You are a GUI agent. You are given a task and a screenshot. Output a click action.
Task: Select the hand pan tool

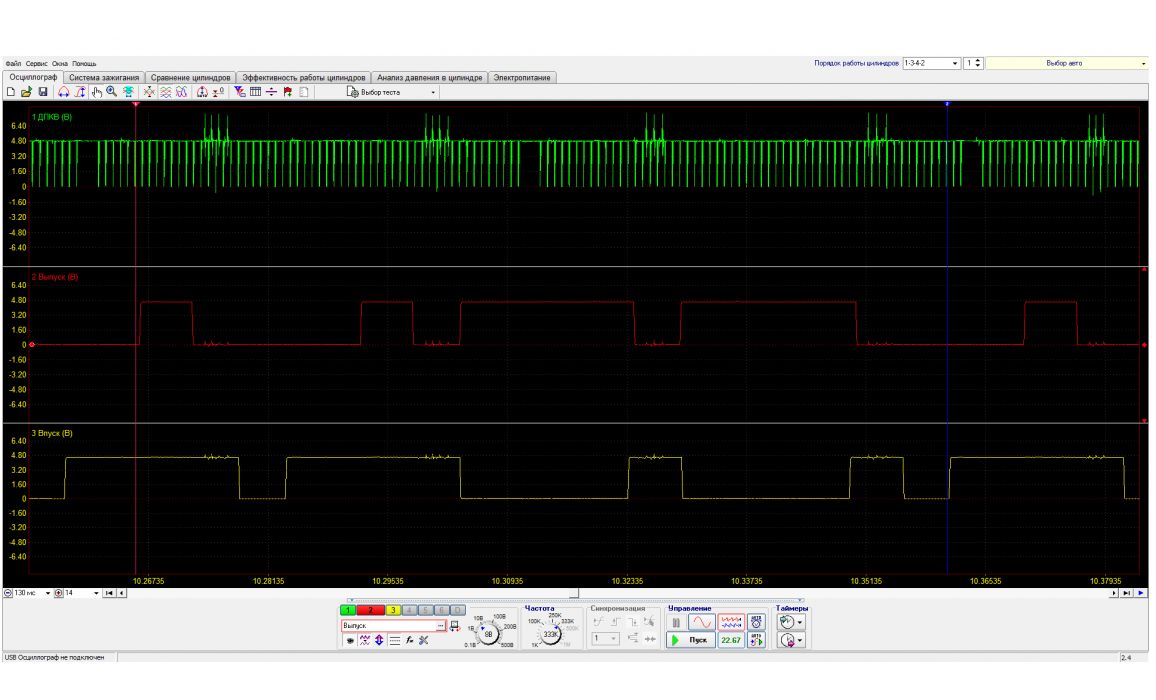pos(97,92)
